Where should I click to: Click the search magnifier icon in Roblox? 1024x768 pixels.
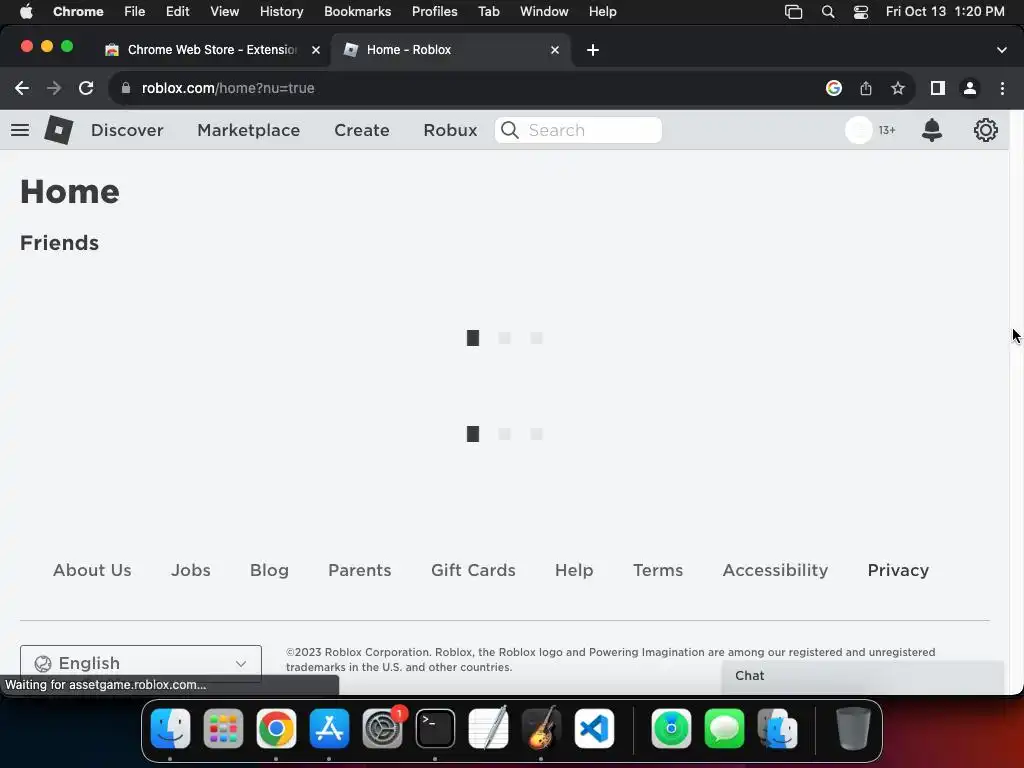pyautogui.click(x=510, y=130)
